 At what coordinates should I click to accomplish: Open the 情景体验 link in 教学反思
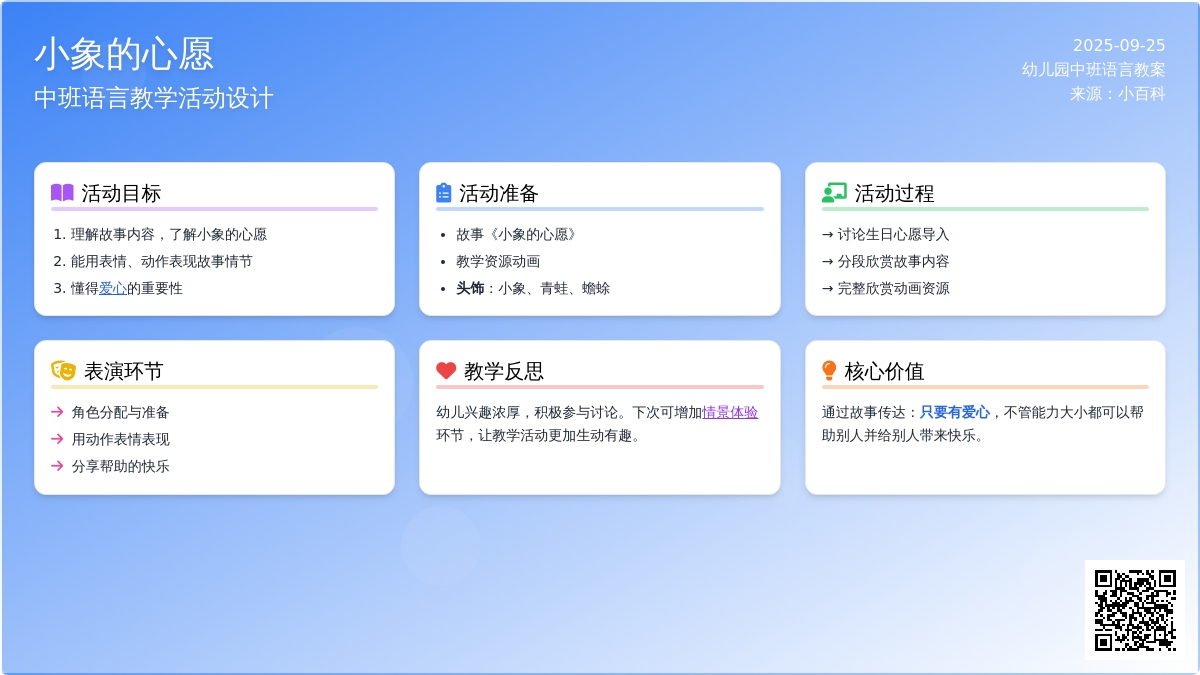[730, 412]
